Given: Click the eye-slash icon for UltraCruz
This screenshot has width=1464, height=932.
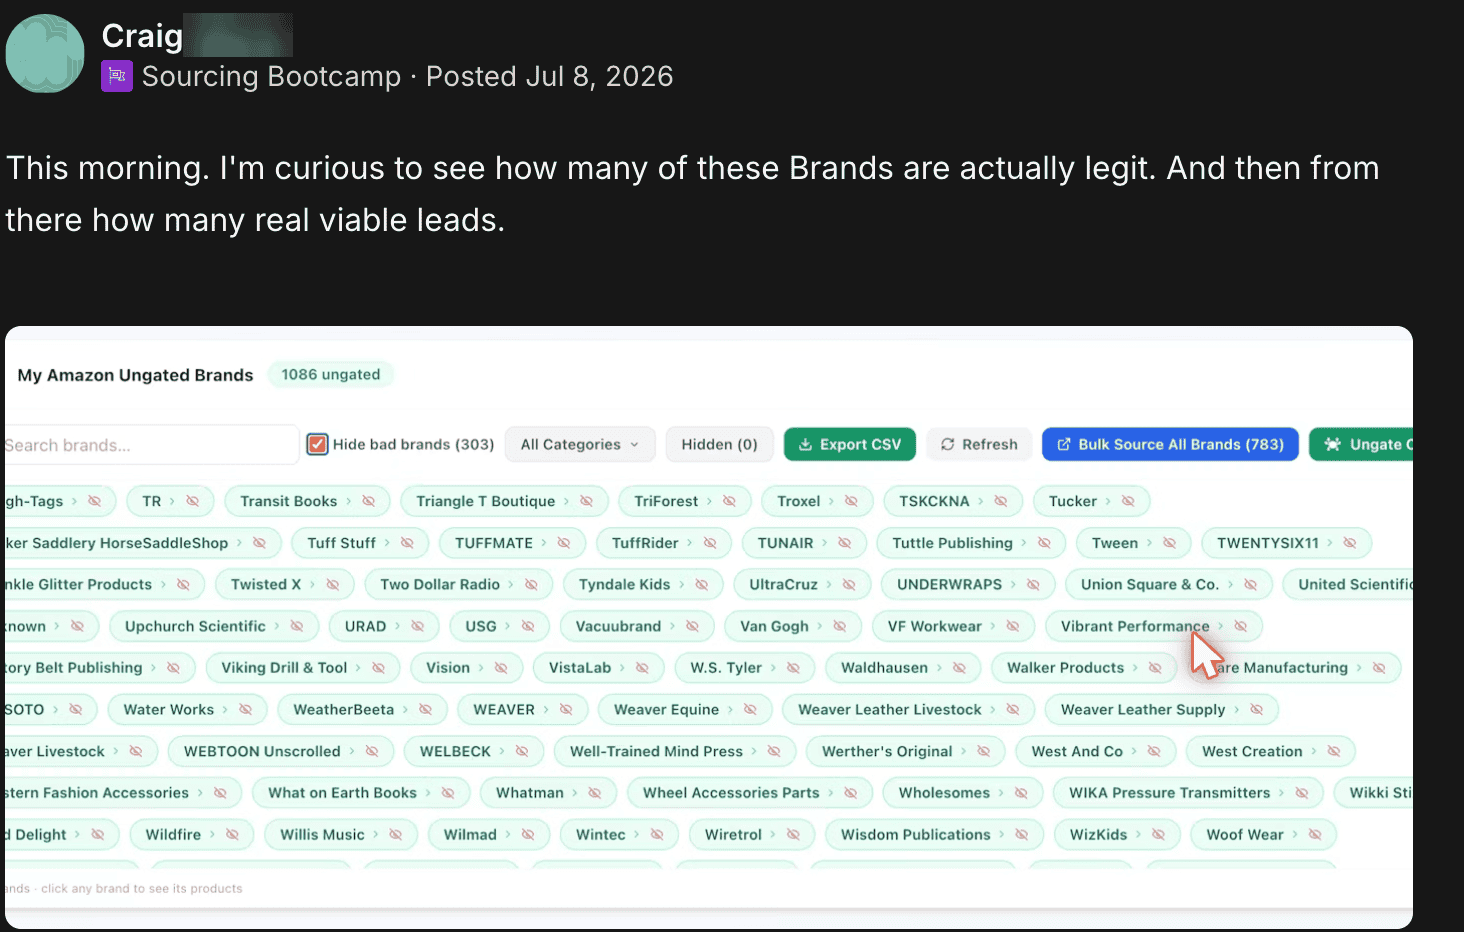Looking at the screenshot, I should point(849,584).
